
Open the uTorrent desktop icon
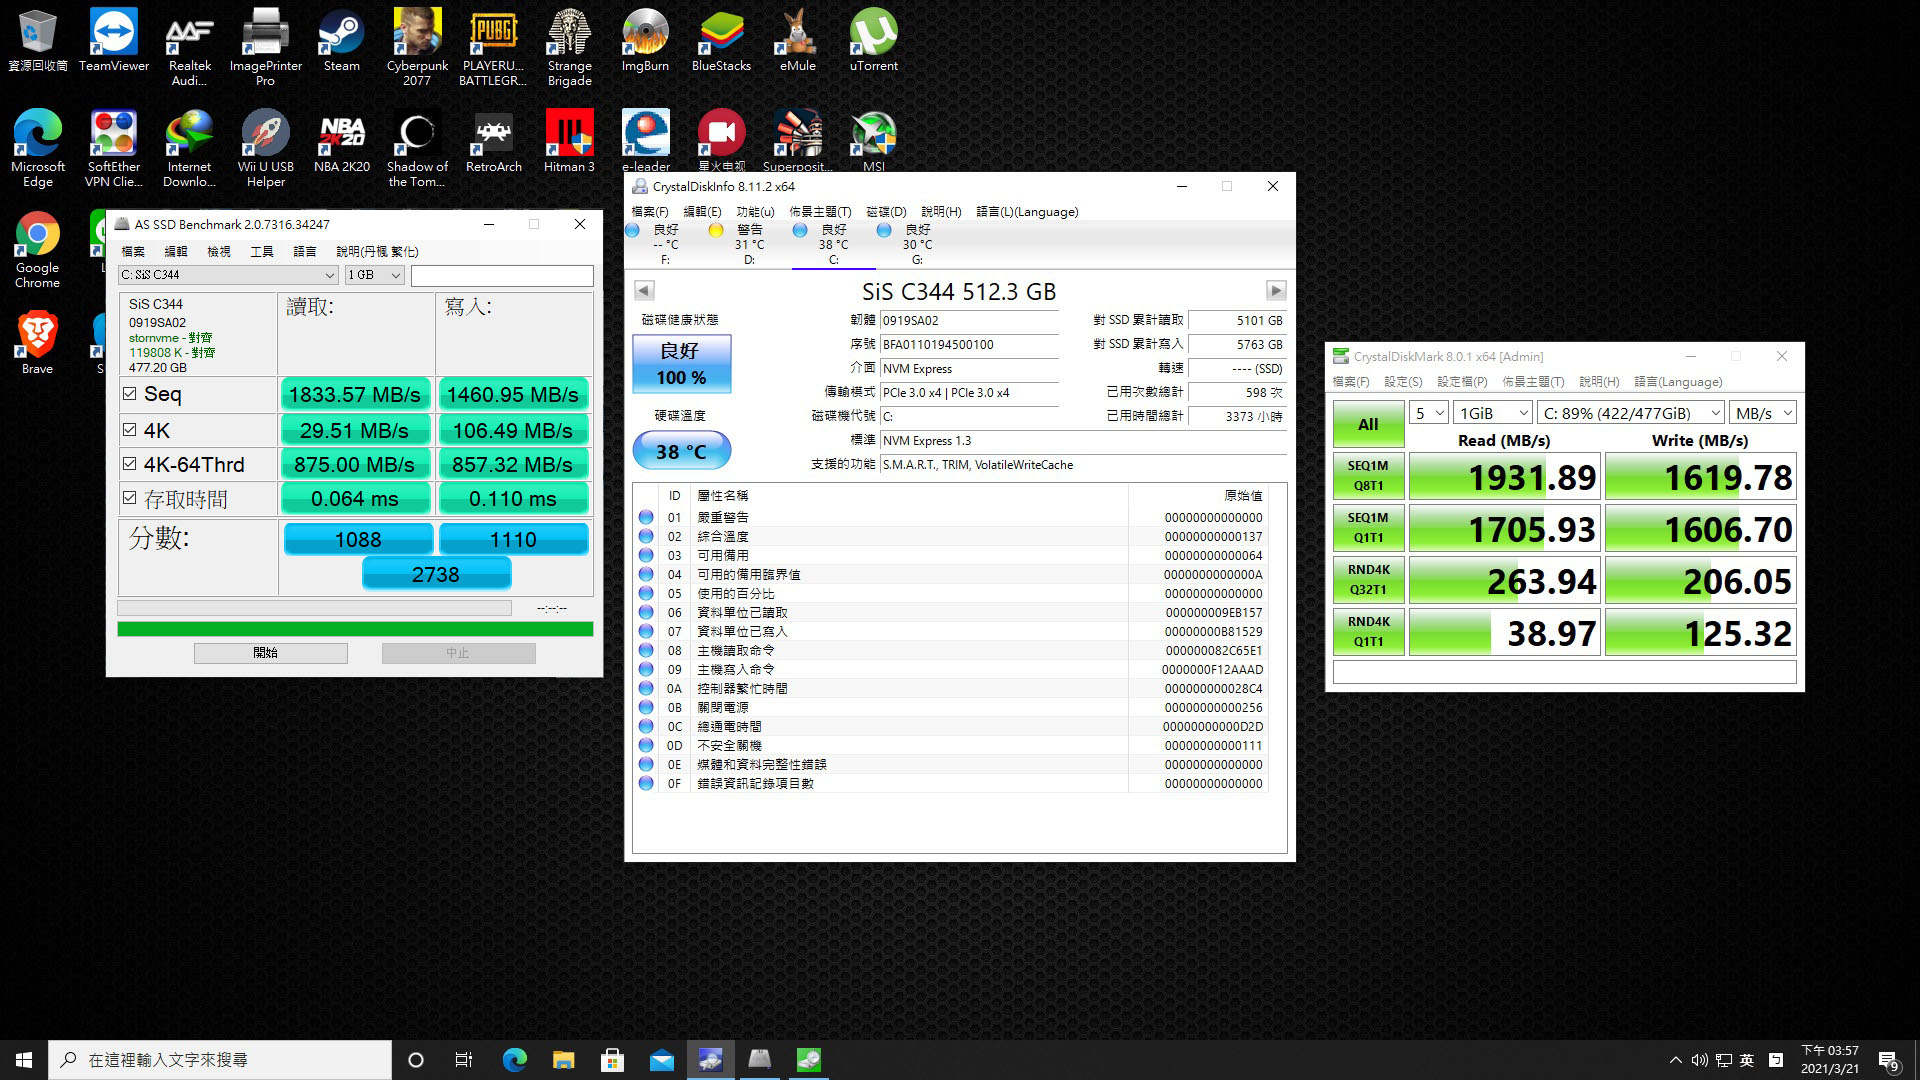[x=873, y=40]
